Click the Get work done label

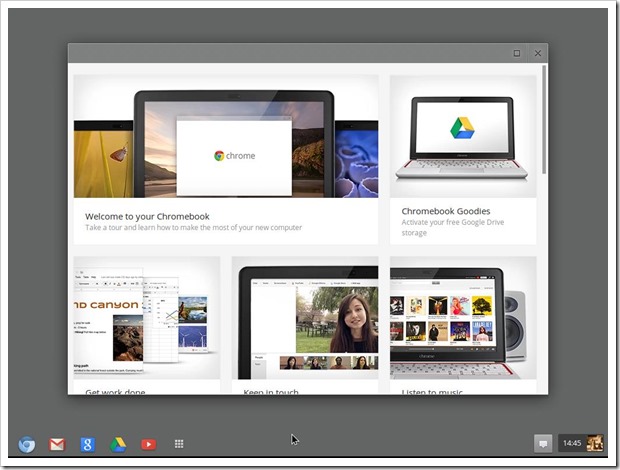[115, 391]
